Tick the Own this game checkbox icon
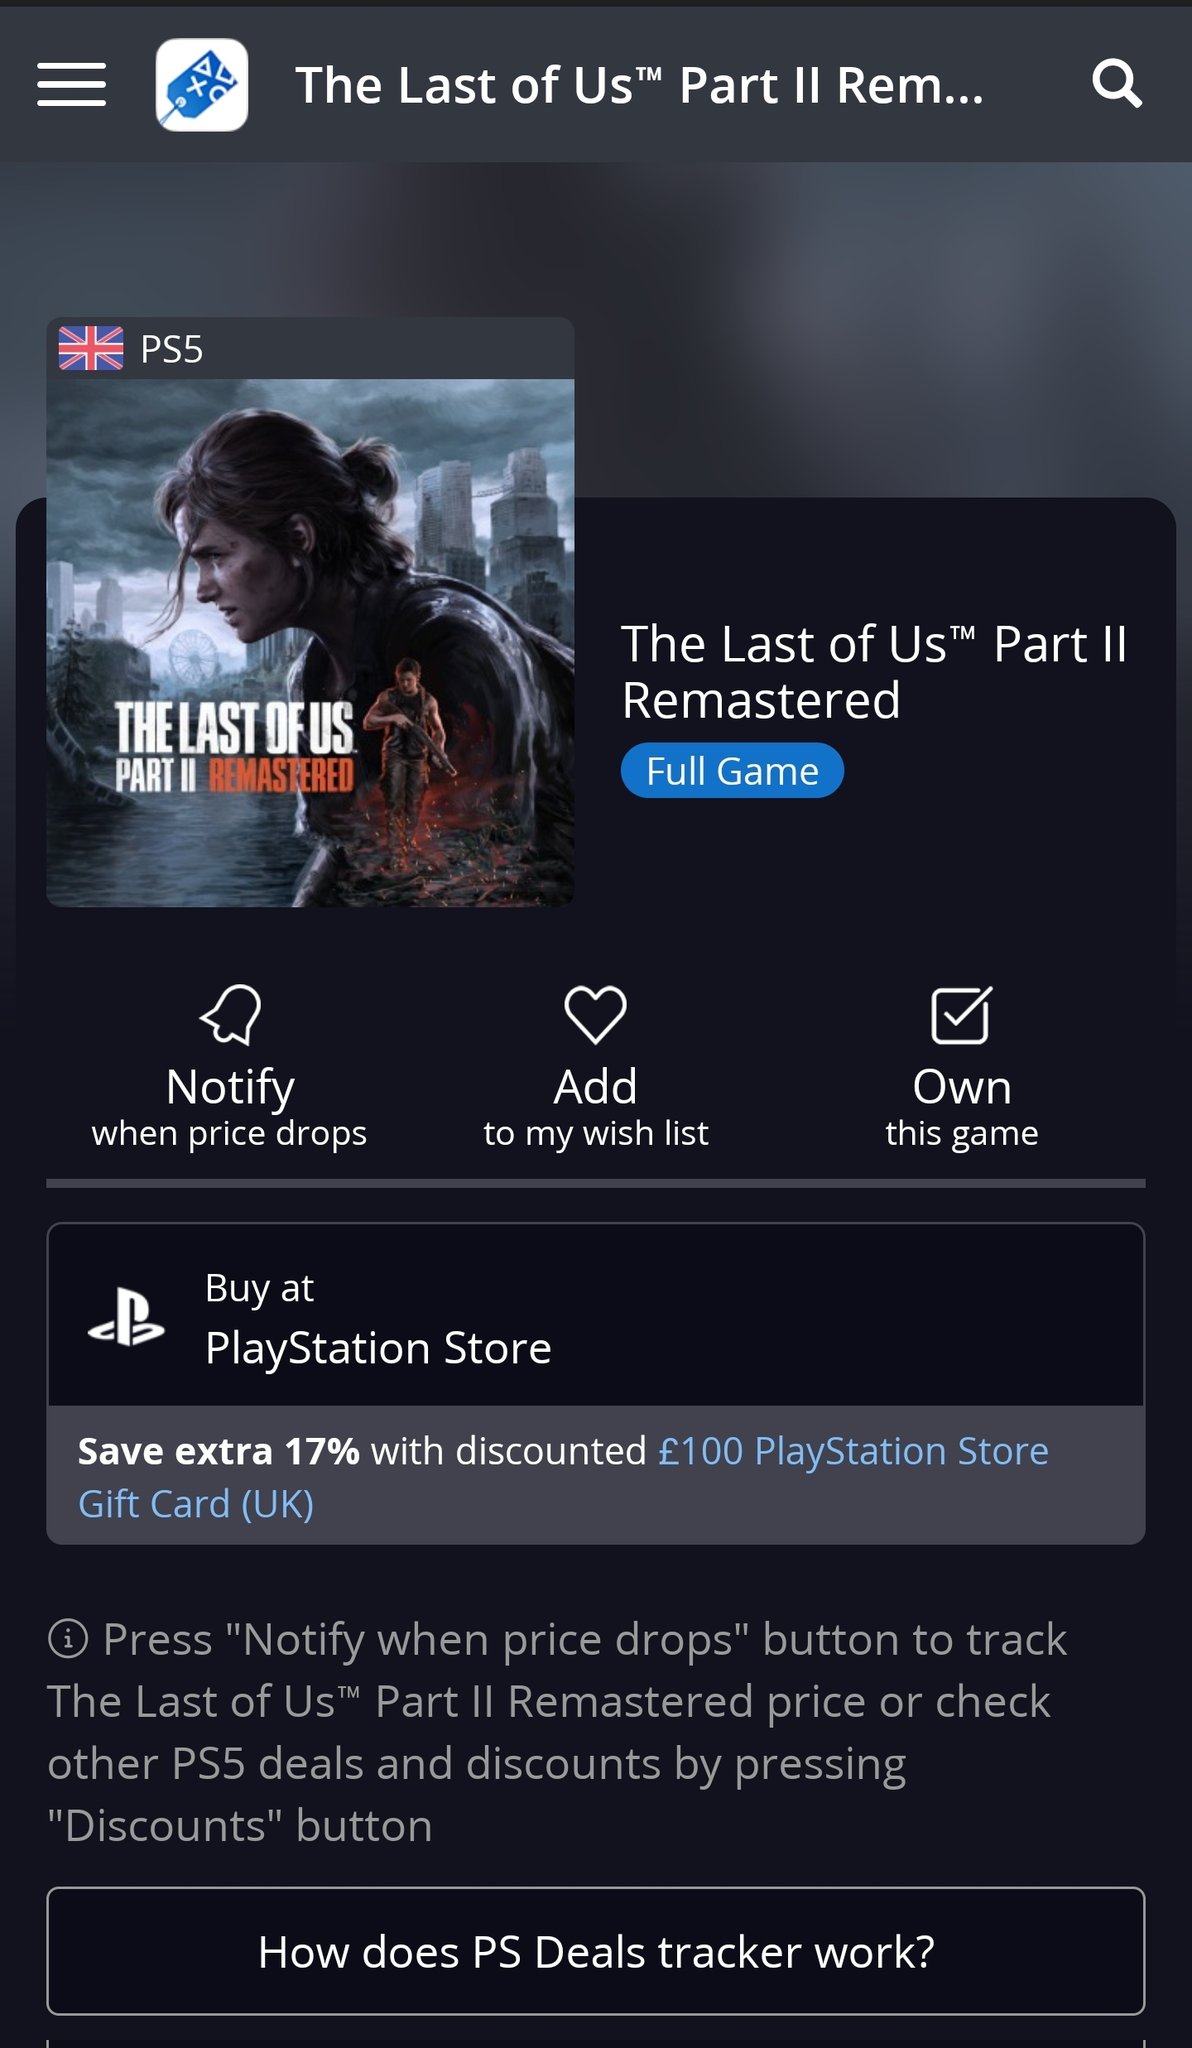This screenshot has width=1192, height=2048. coord(961,1014)
